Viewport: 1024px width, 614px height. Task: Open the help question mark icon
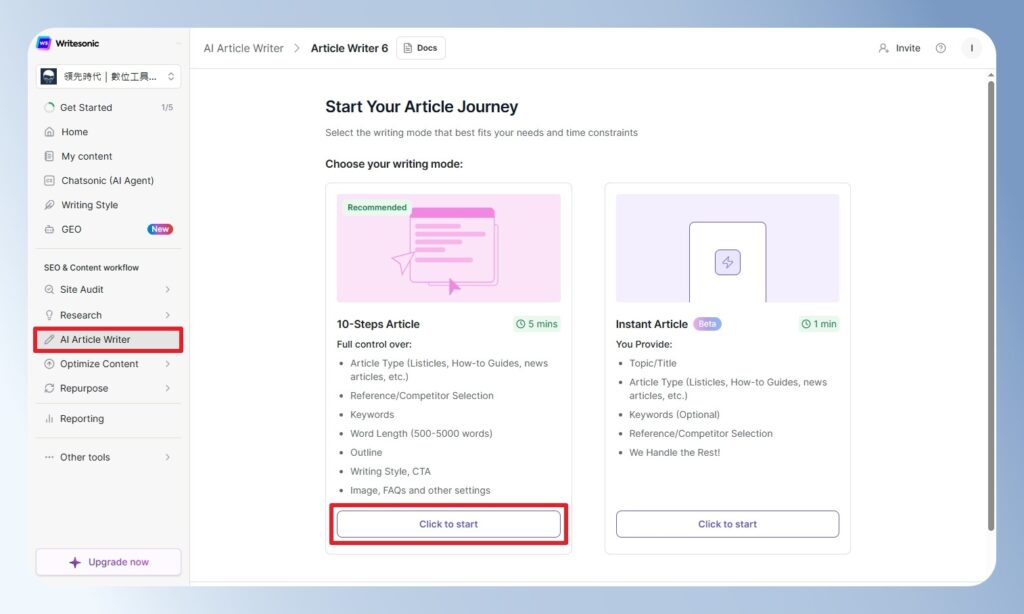[x=940, y=48]
